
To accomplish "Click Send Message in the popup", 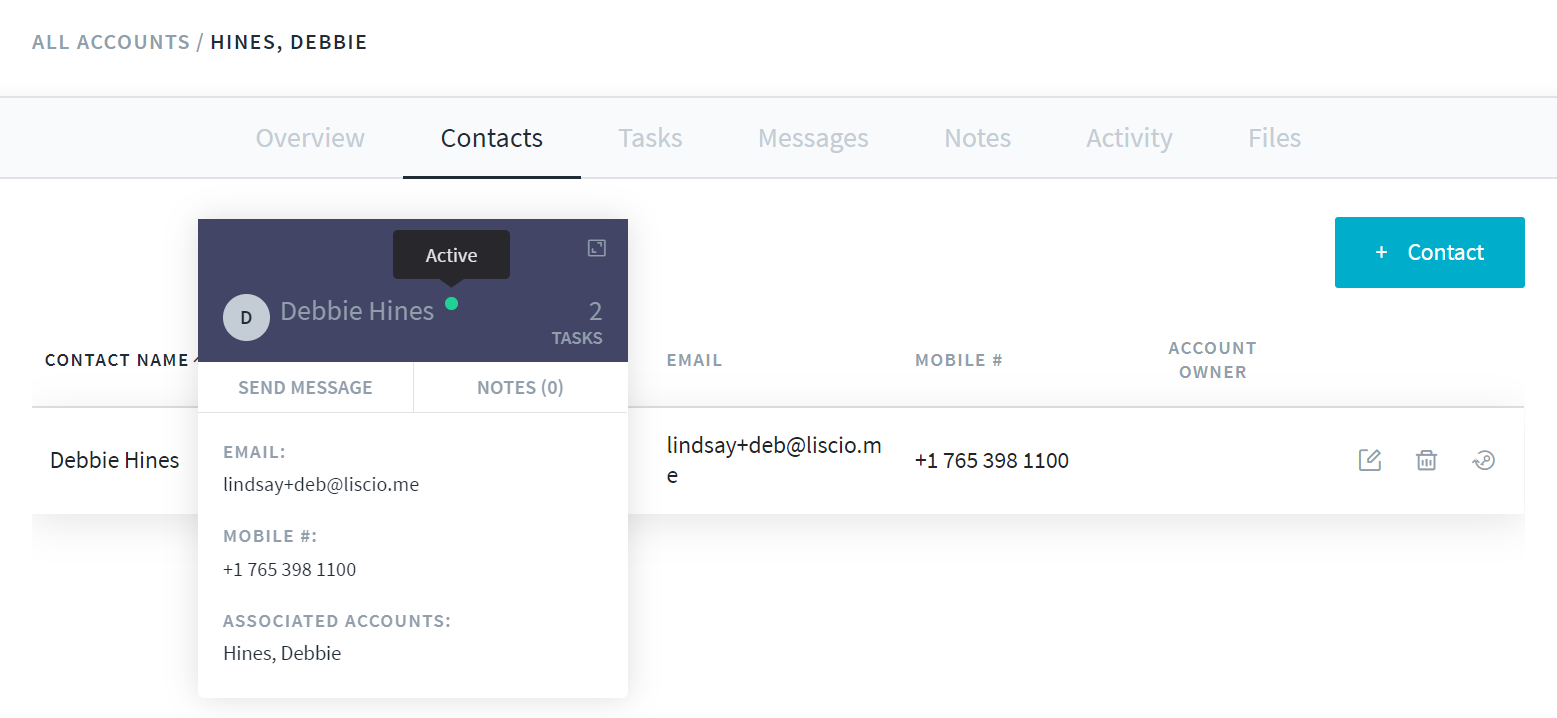I will 305,388.
